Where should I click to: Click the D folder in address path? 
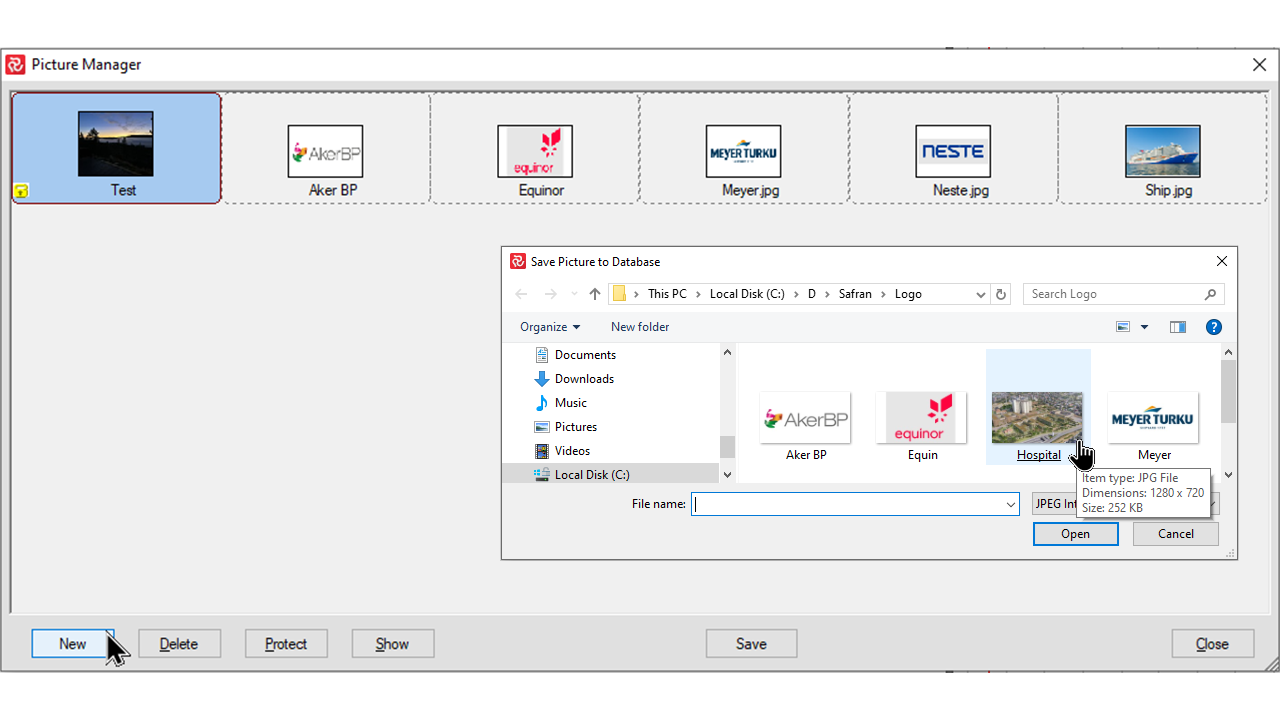coord(812,294)
